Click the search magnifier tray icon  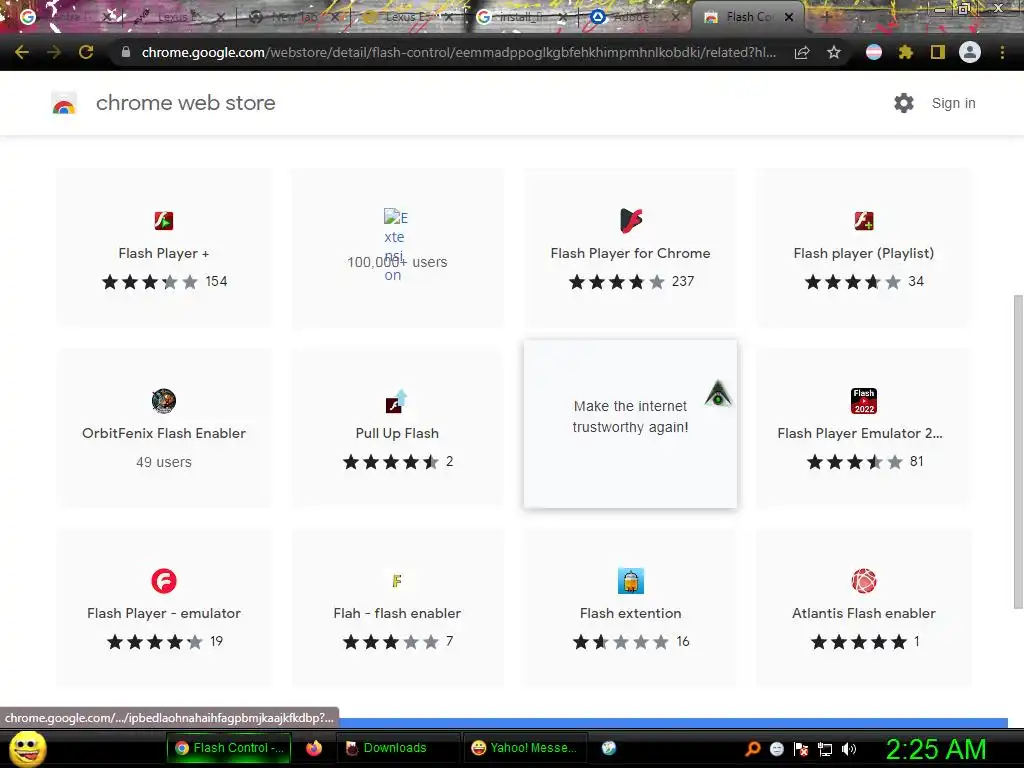click(753, 749)
